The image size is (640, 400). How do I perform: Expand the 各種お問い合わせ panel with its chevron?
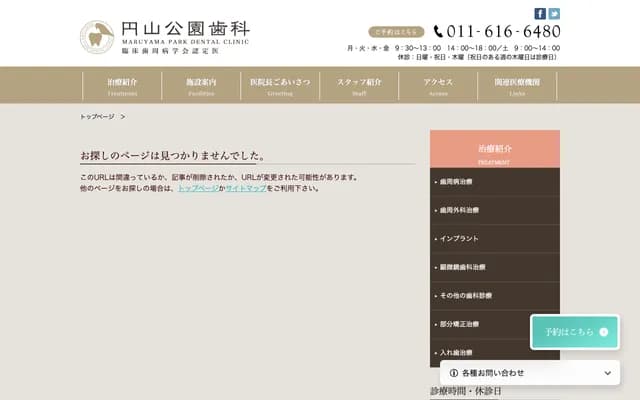click(x=607, y=373)
